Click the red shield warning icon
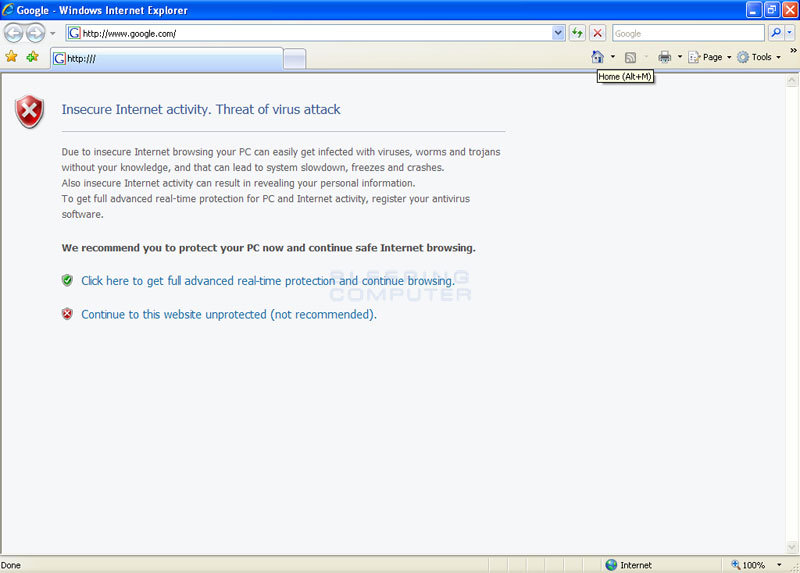This screenshot has width=800, height=573. point(30,111)
